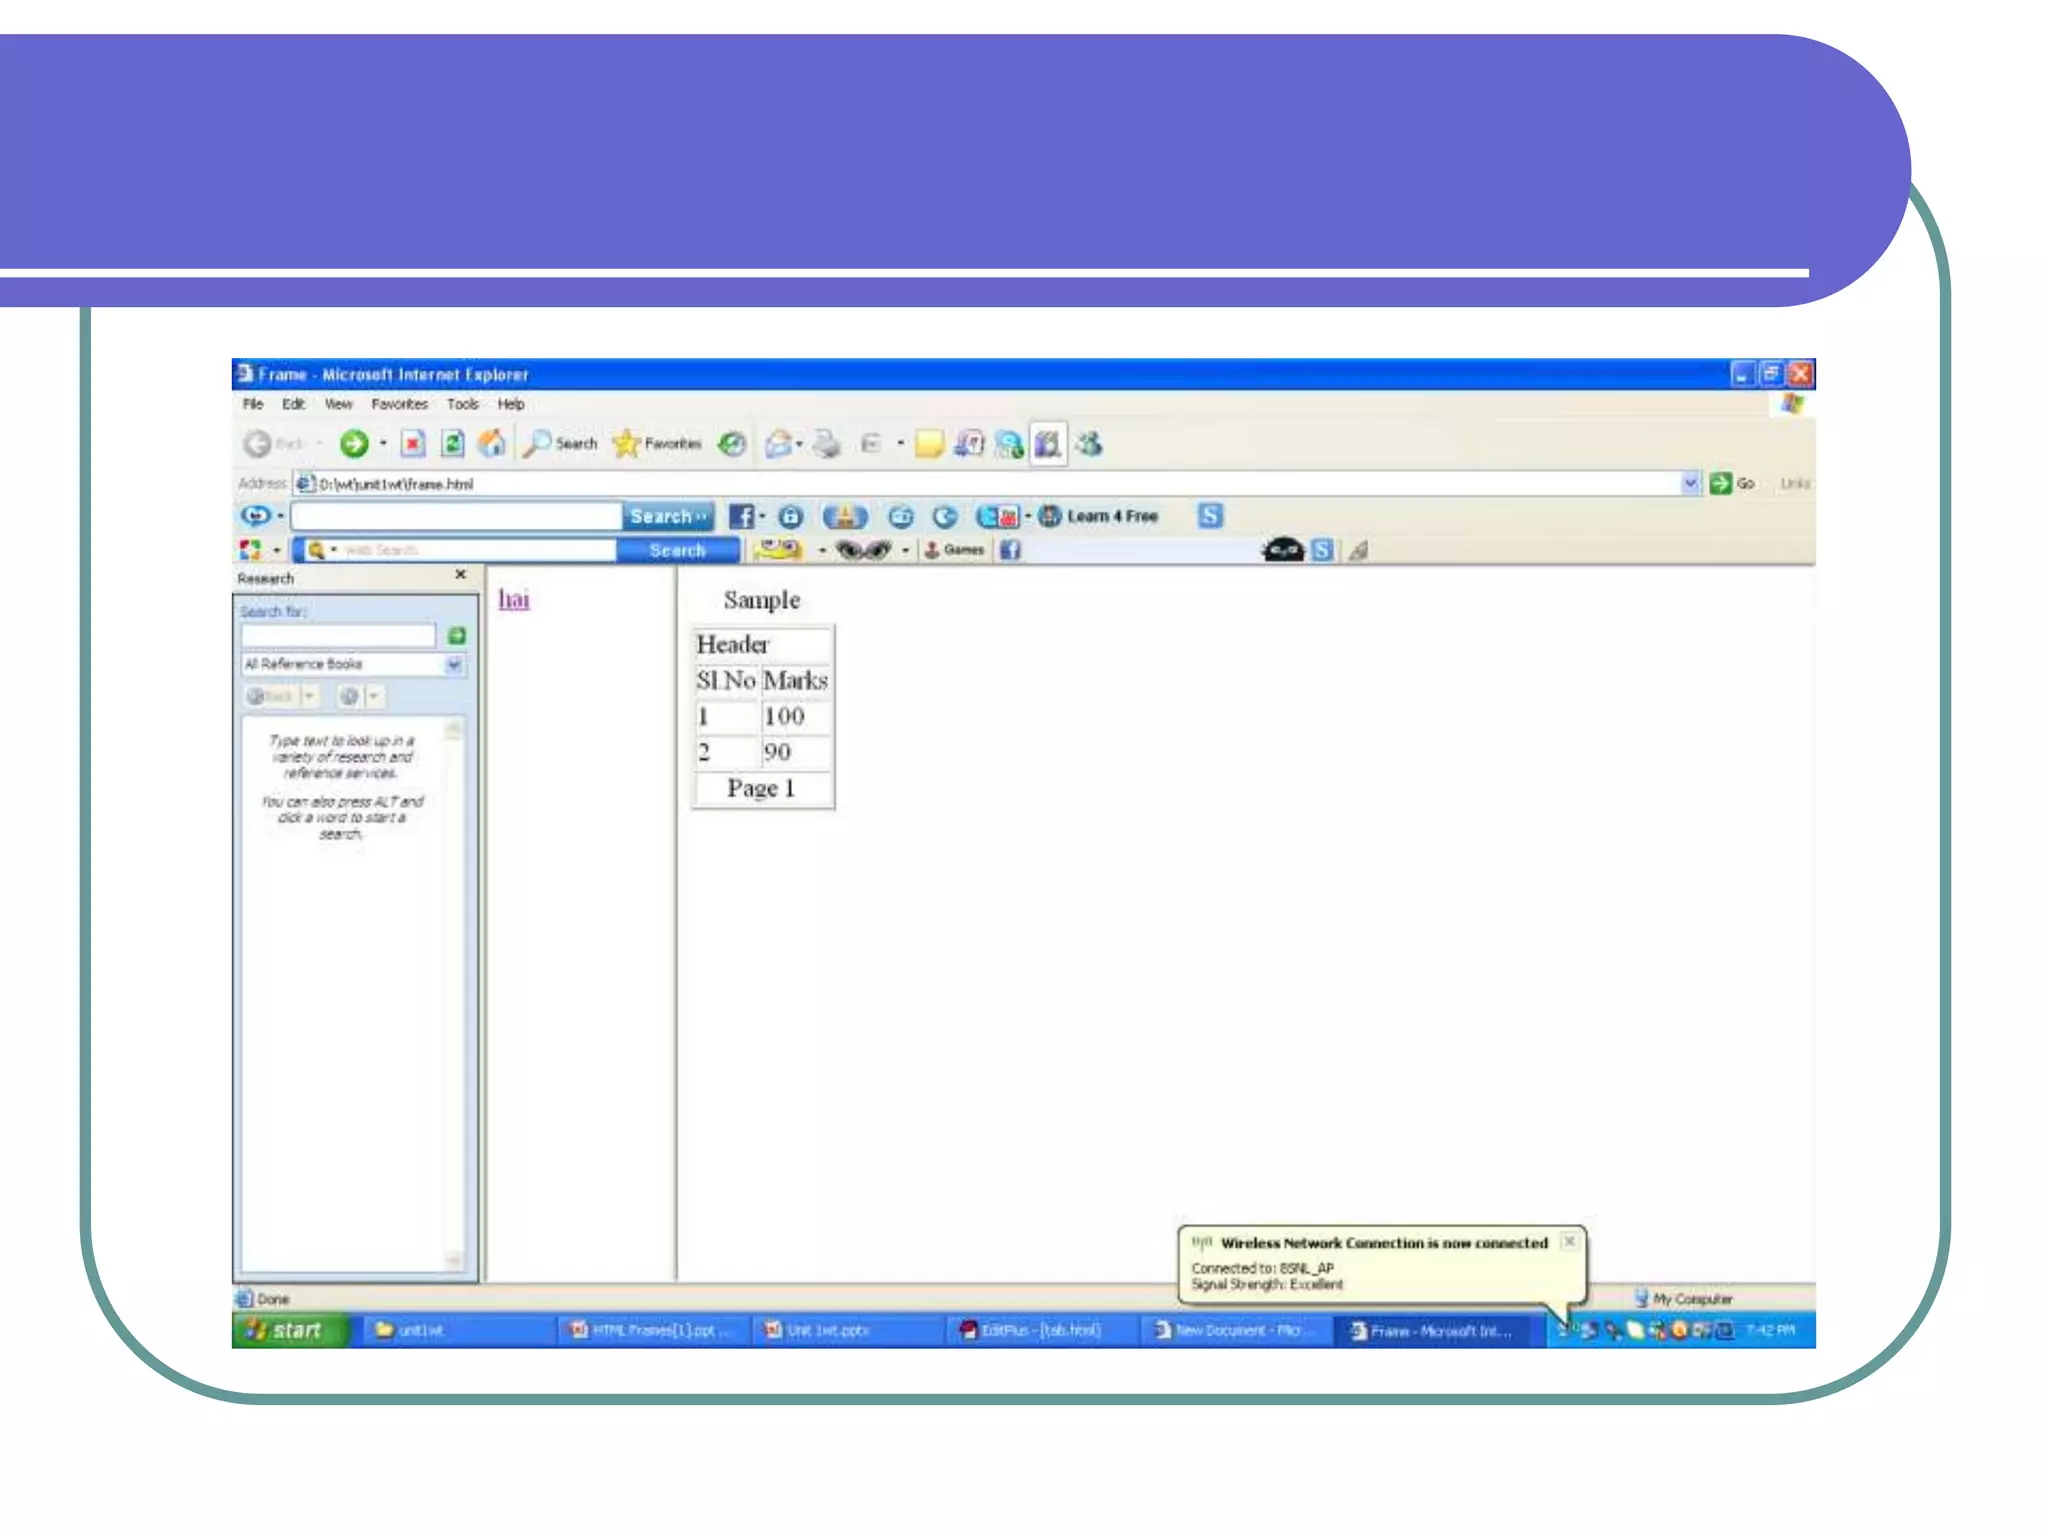Click the green Forward arrow button
Screen dimensions: 2048x1536
[x=353, y=443]
